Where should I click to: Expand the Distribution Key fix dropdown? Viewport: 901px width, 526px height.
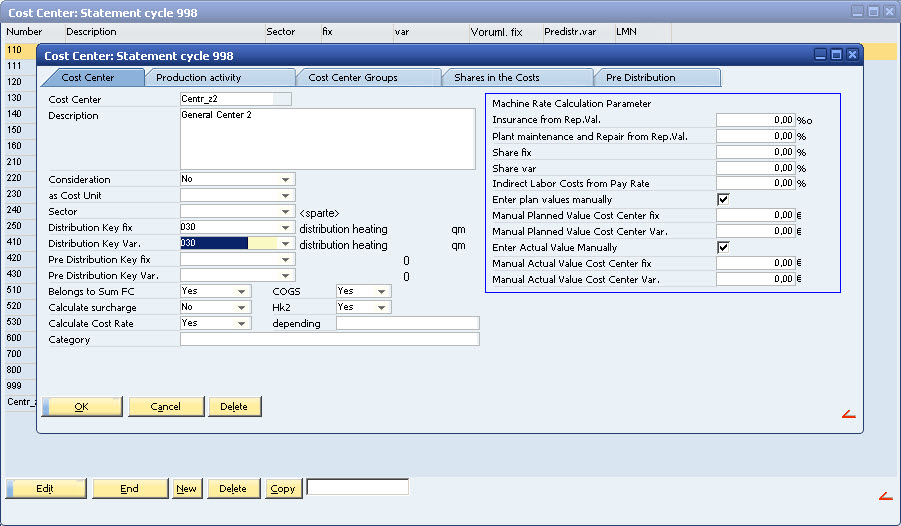coord(287,228)
